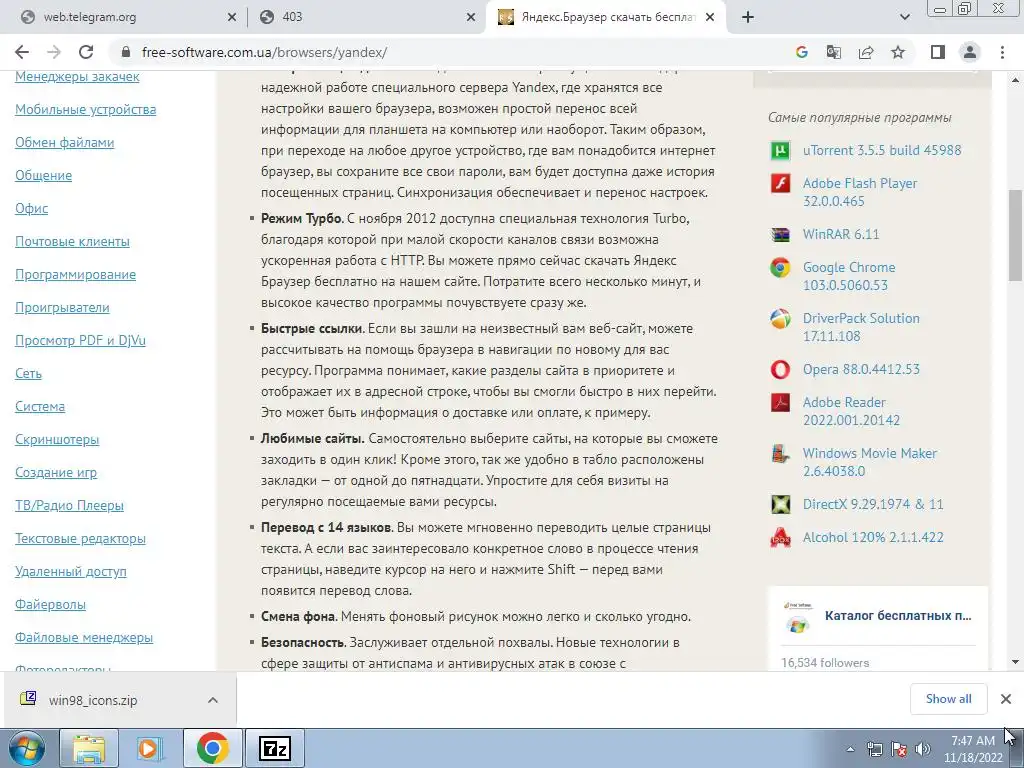Open the Почтовые клиенты category

pos(72,242)
